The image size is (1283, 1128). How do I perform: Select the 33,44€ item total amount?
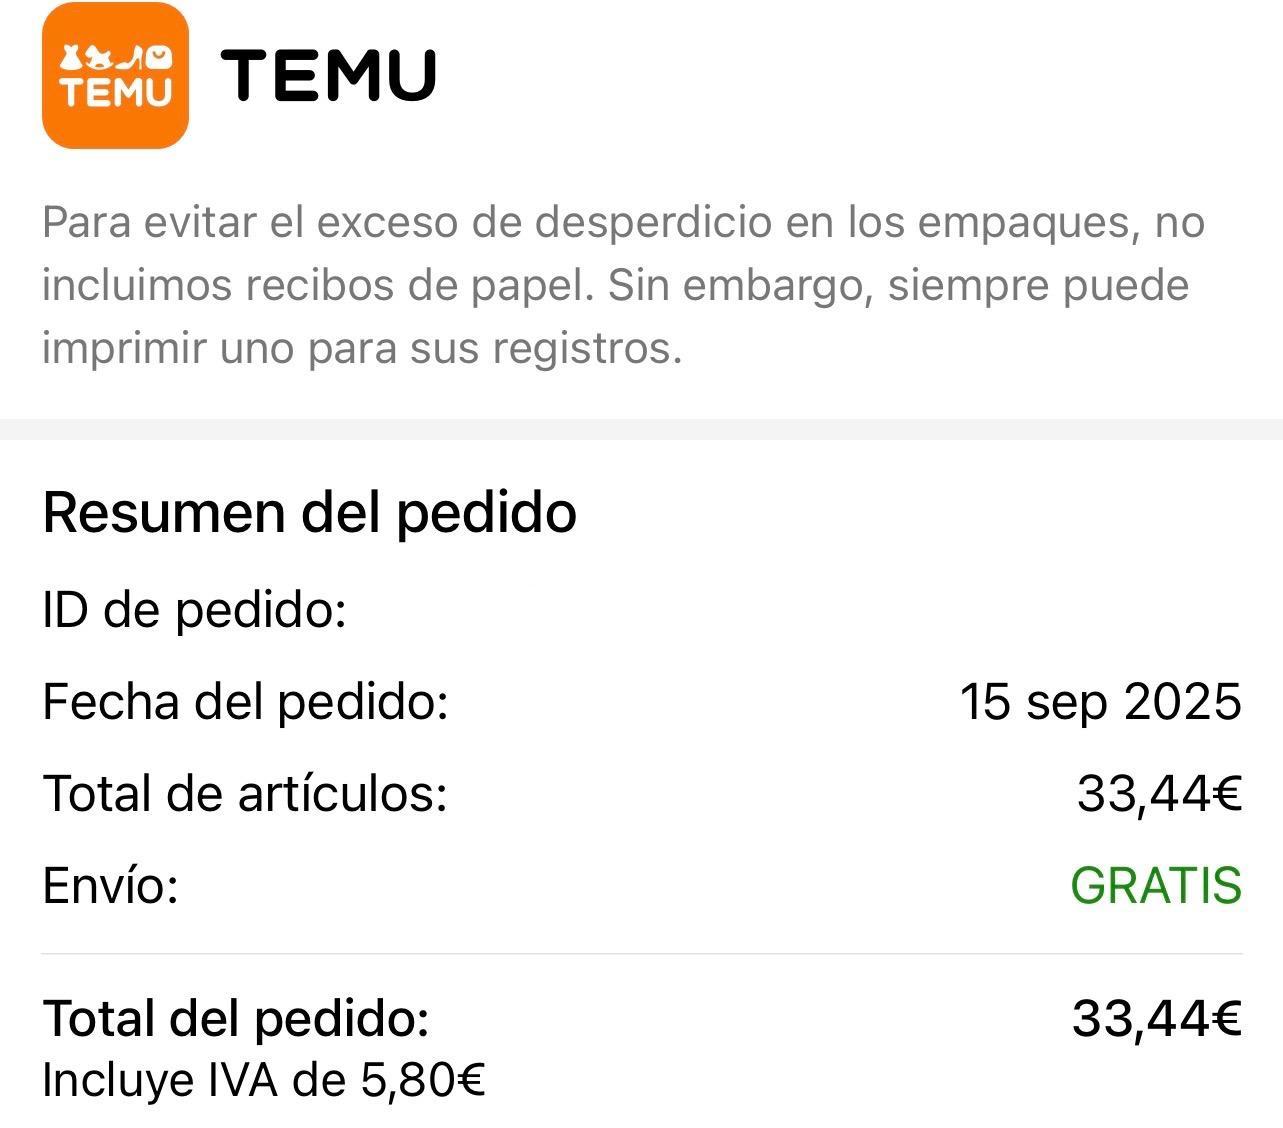pos(1159,794)
